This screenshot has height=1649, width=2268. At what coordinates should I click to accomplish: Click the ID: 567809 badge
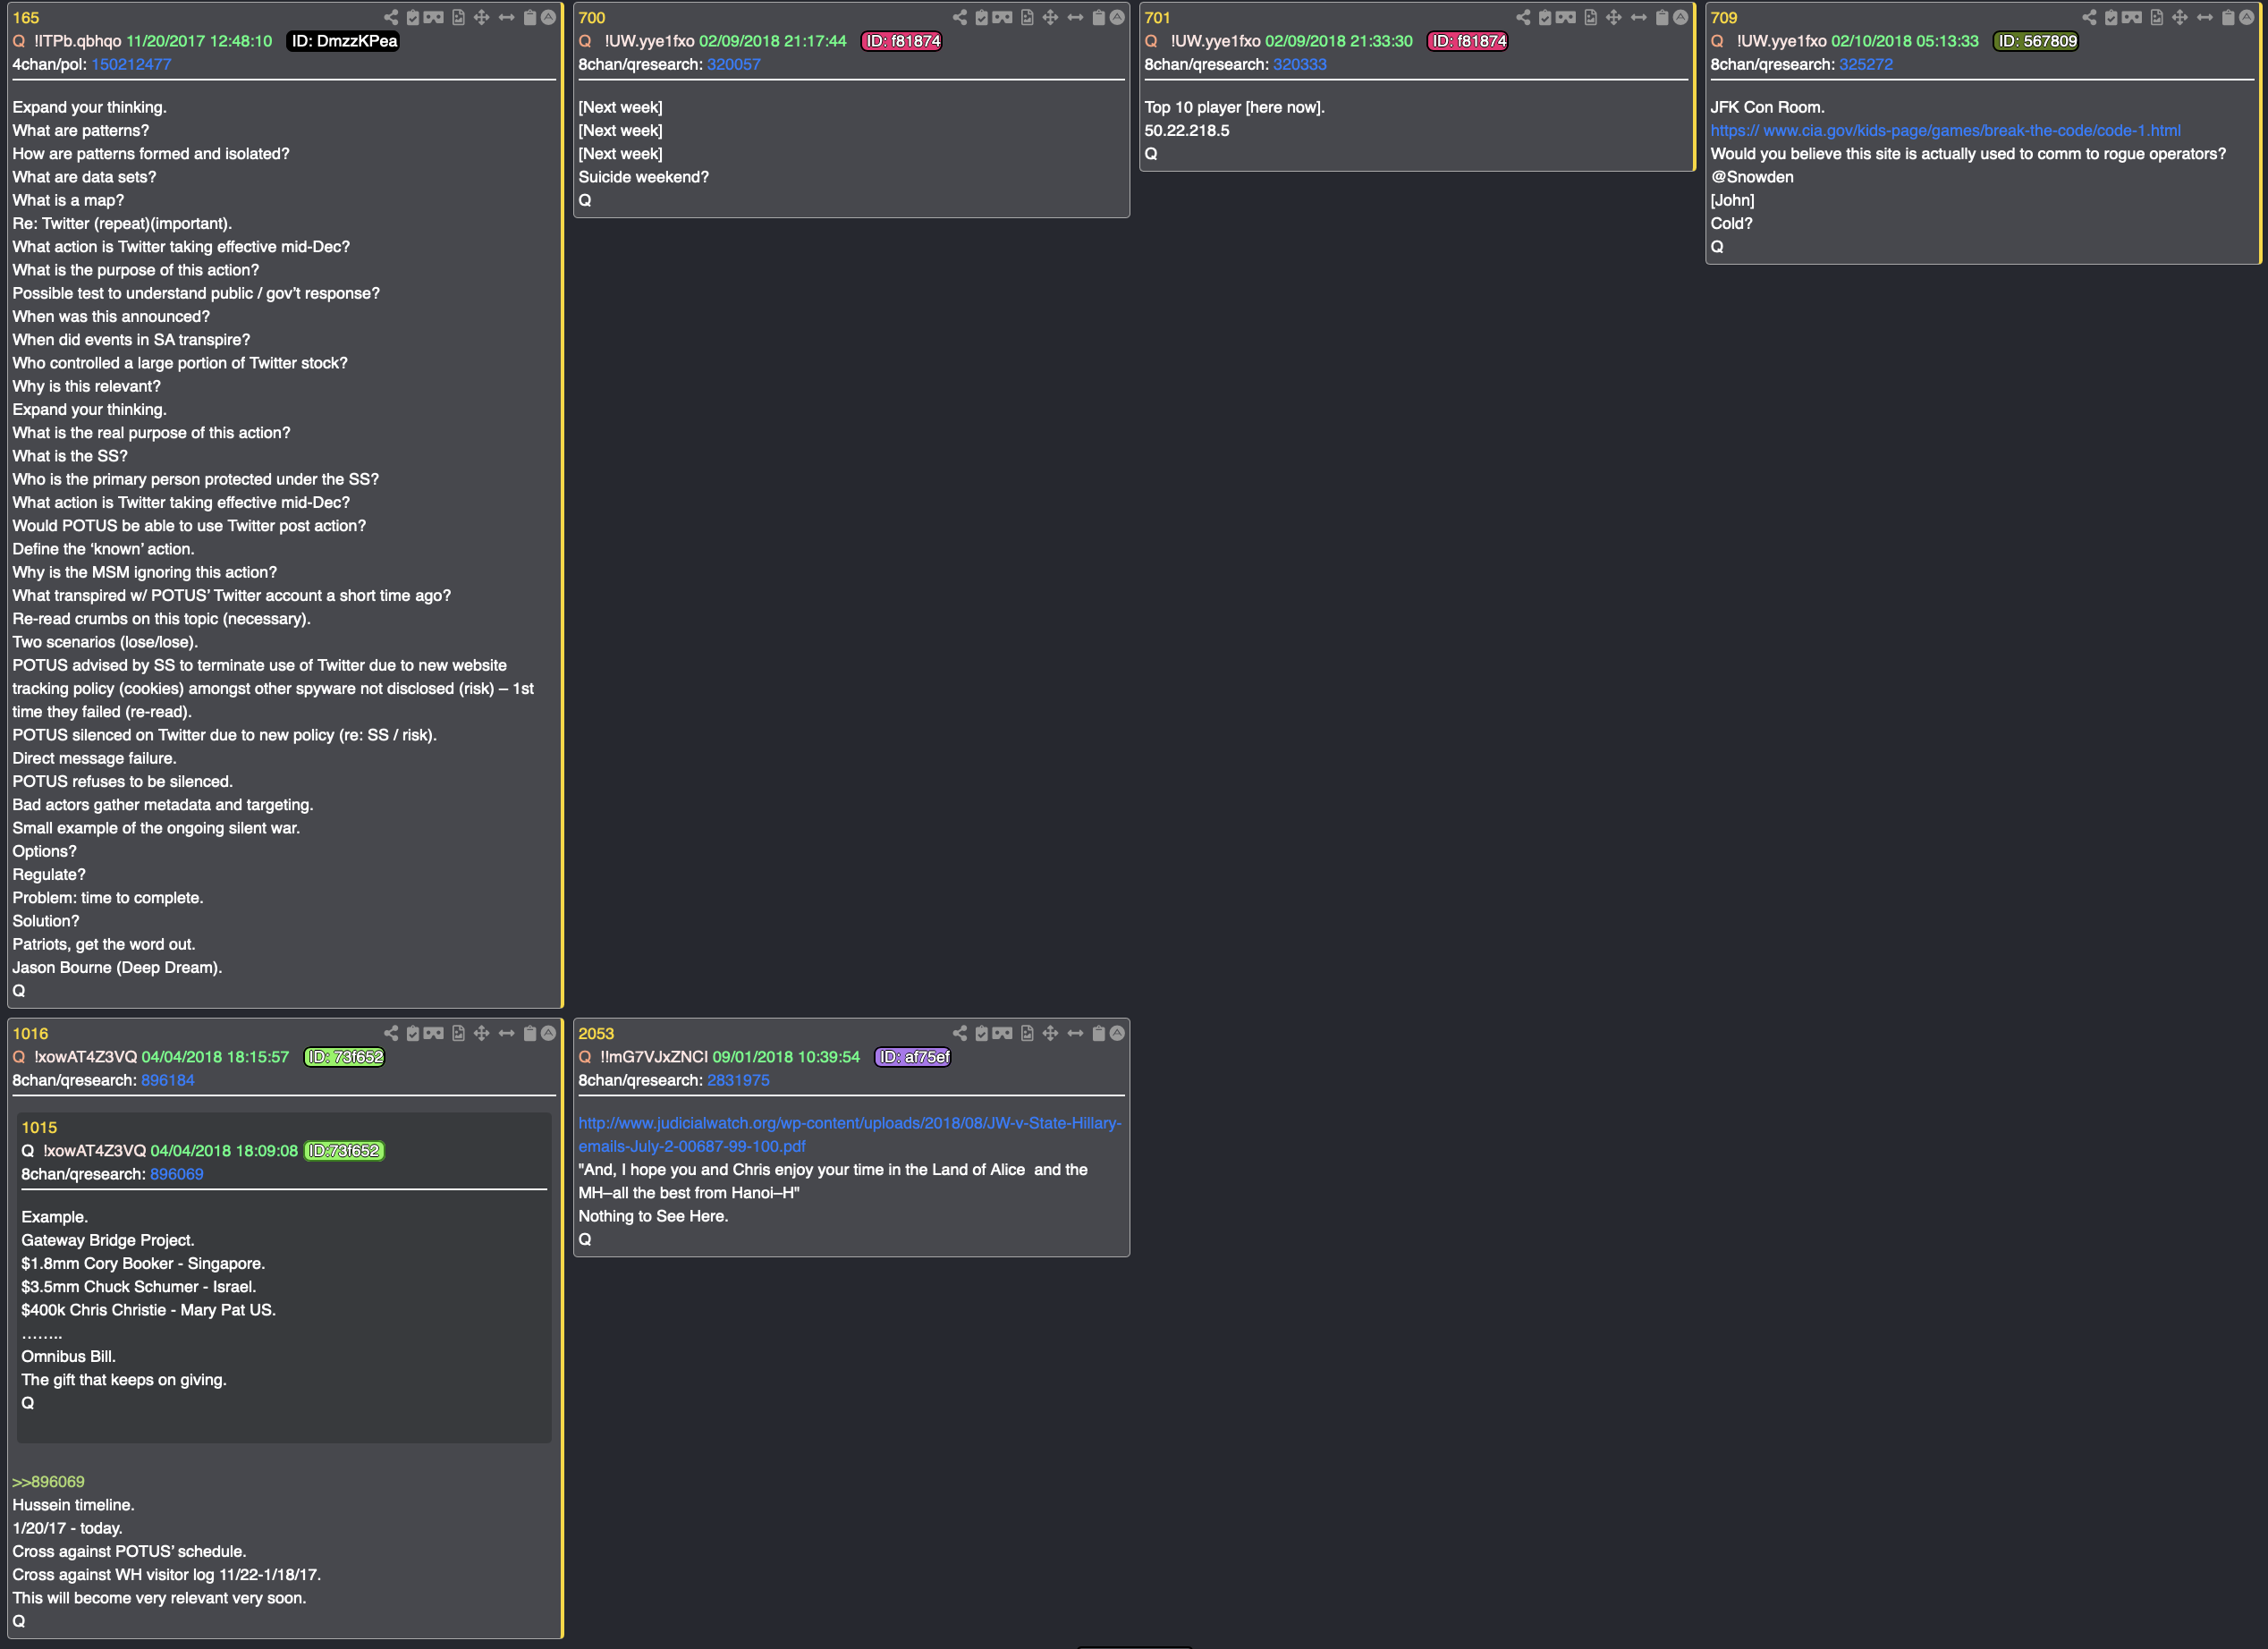pos(2036,41)
